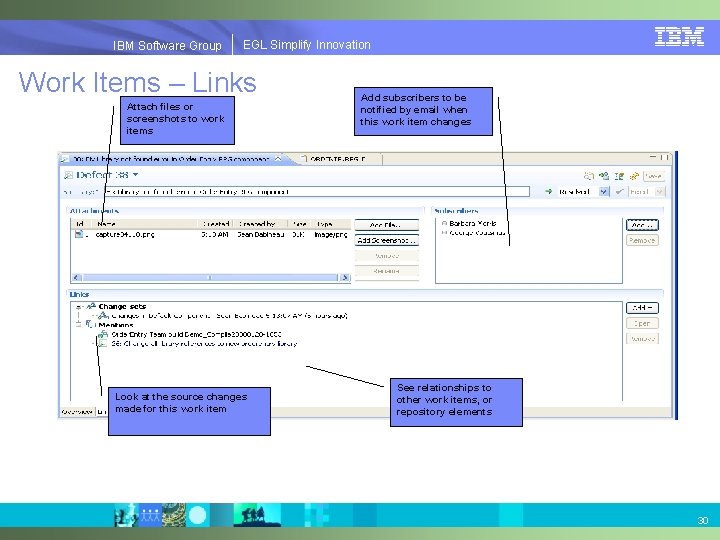
Task: Sort Attachments by the Created column
Action: coord(217,224)
